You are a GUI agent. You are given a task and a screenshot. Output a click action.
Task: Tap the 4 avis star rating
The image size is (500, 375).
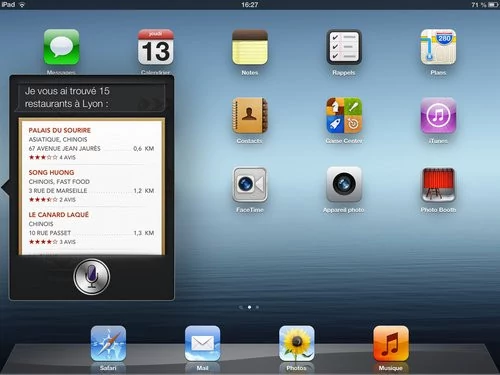tap(52, 157)
